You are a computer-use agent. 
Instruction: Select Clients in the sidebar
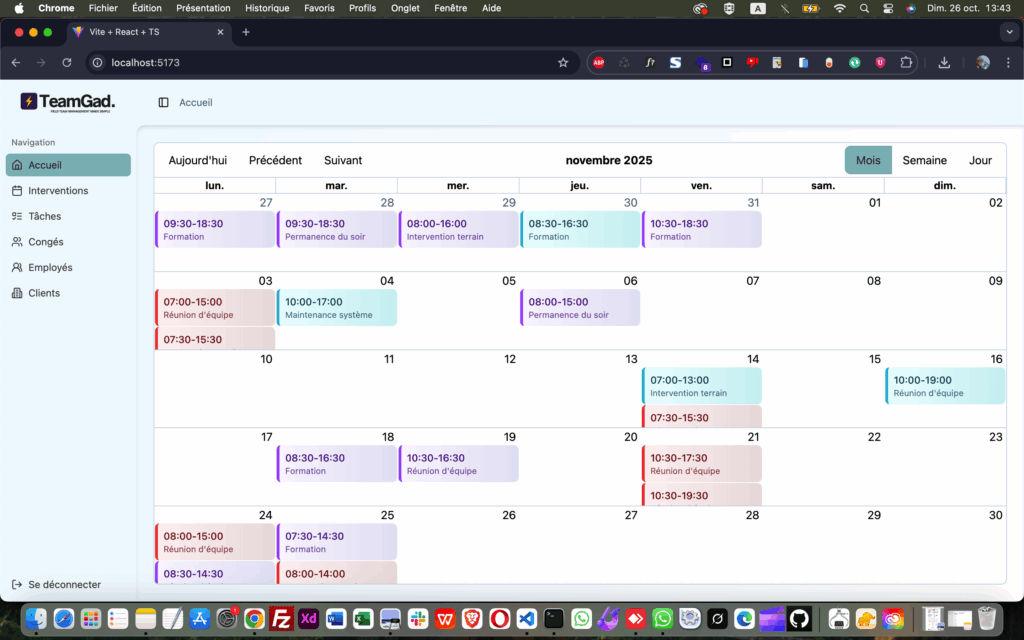pos(44,293)
